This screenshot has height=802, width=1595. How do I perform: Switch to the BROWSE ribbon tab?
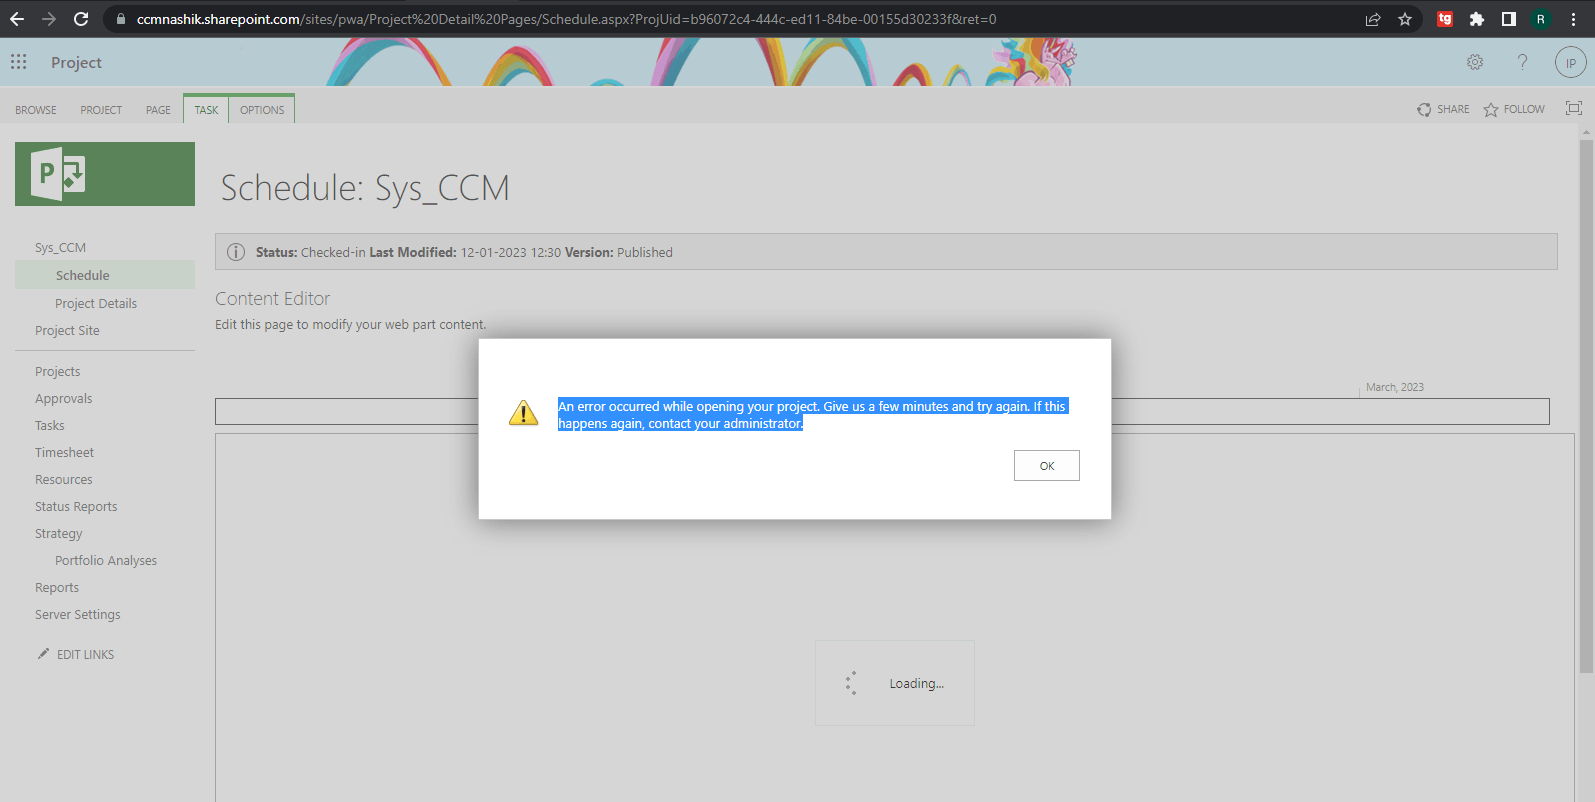(36, 110)
